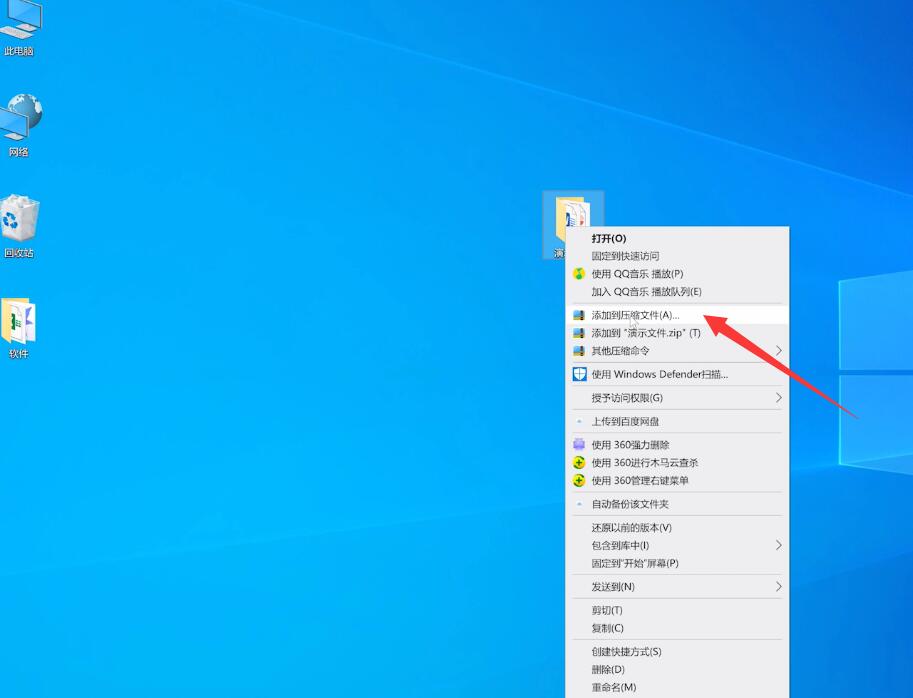
Task: Choose 固定到快速访问 in context menu
Action: pos(625,256)
